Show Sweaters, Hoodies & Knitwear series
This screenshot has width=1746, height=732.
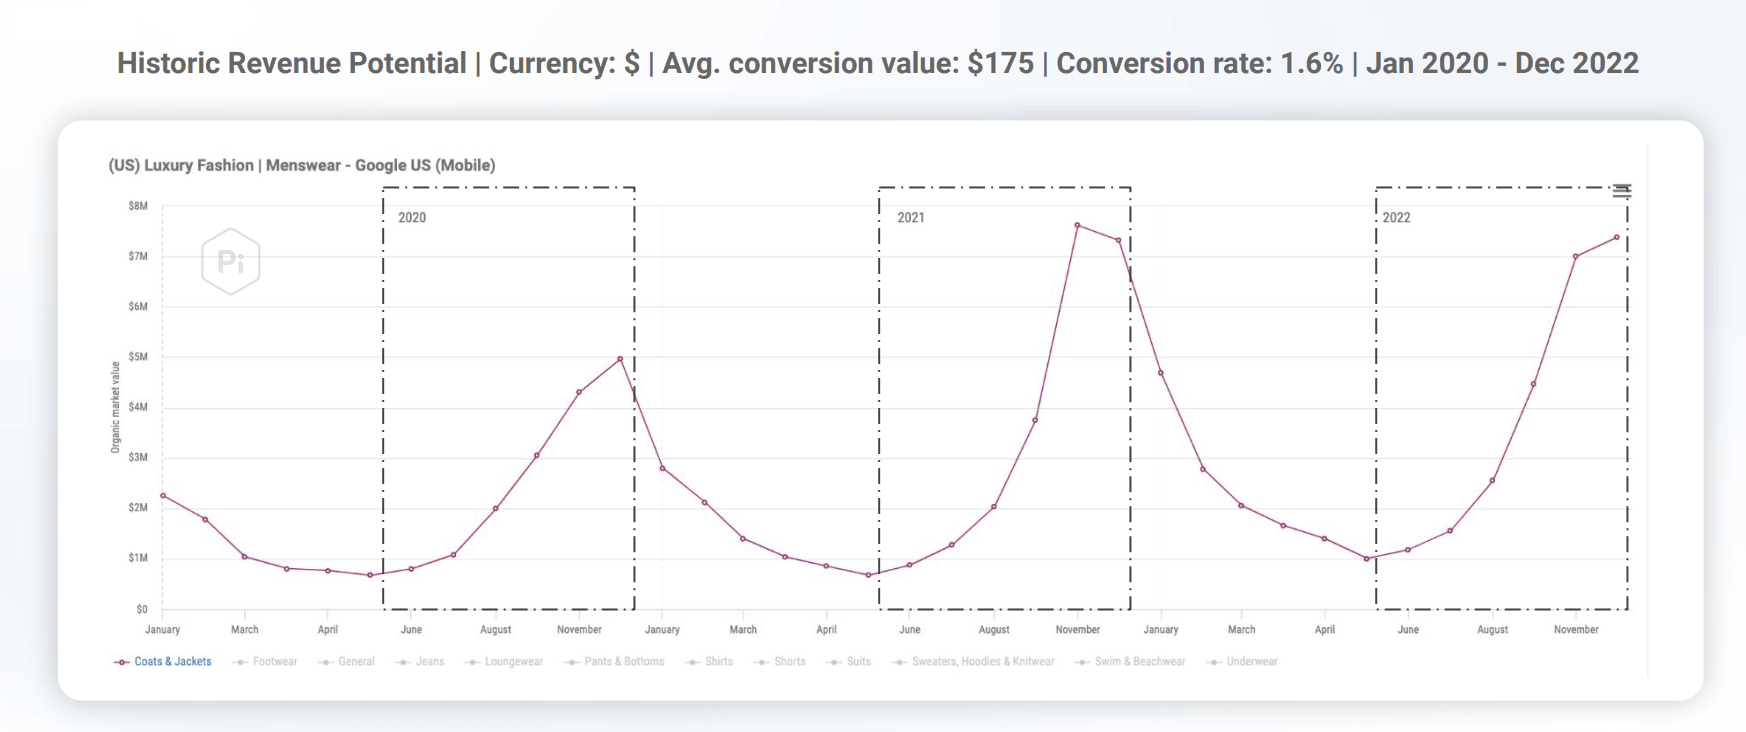click(973, 662)
